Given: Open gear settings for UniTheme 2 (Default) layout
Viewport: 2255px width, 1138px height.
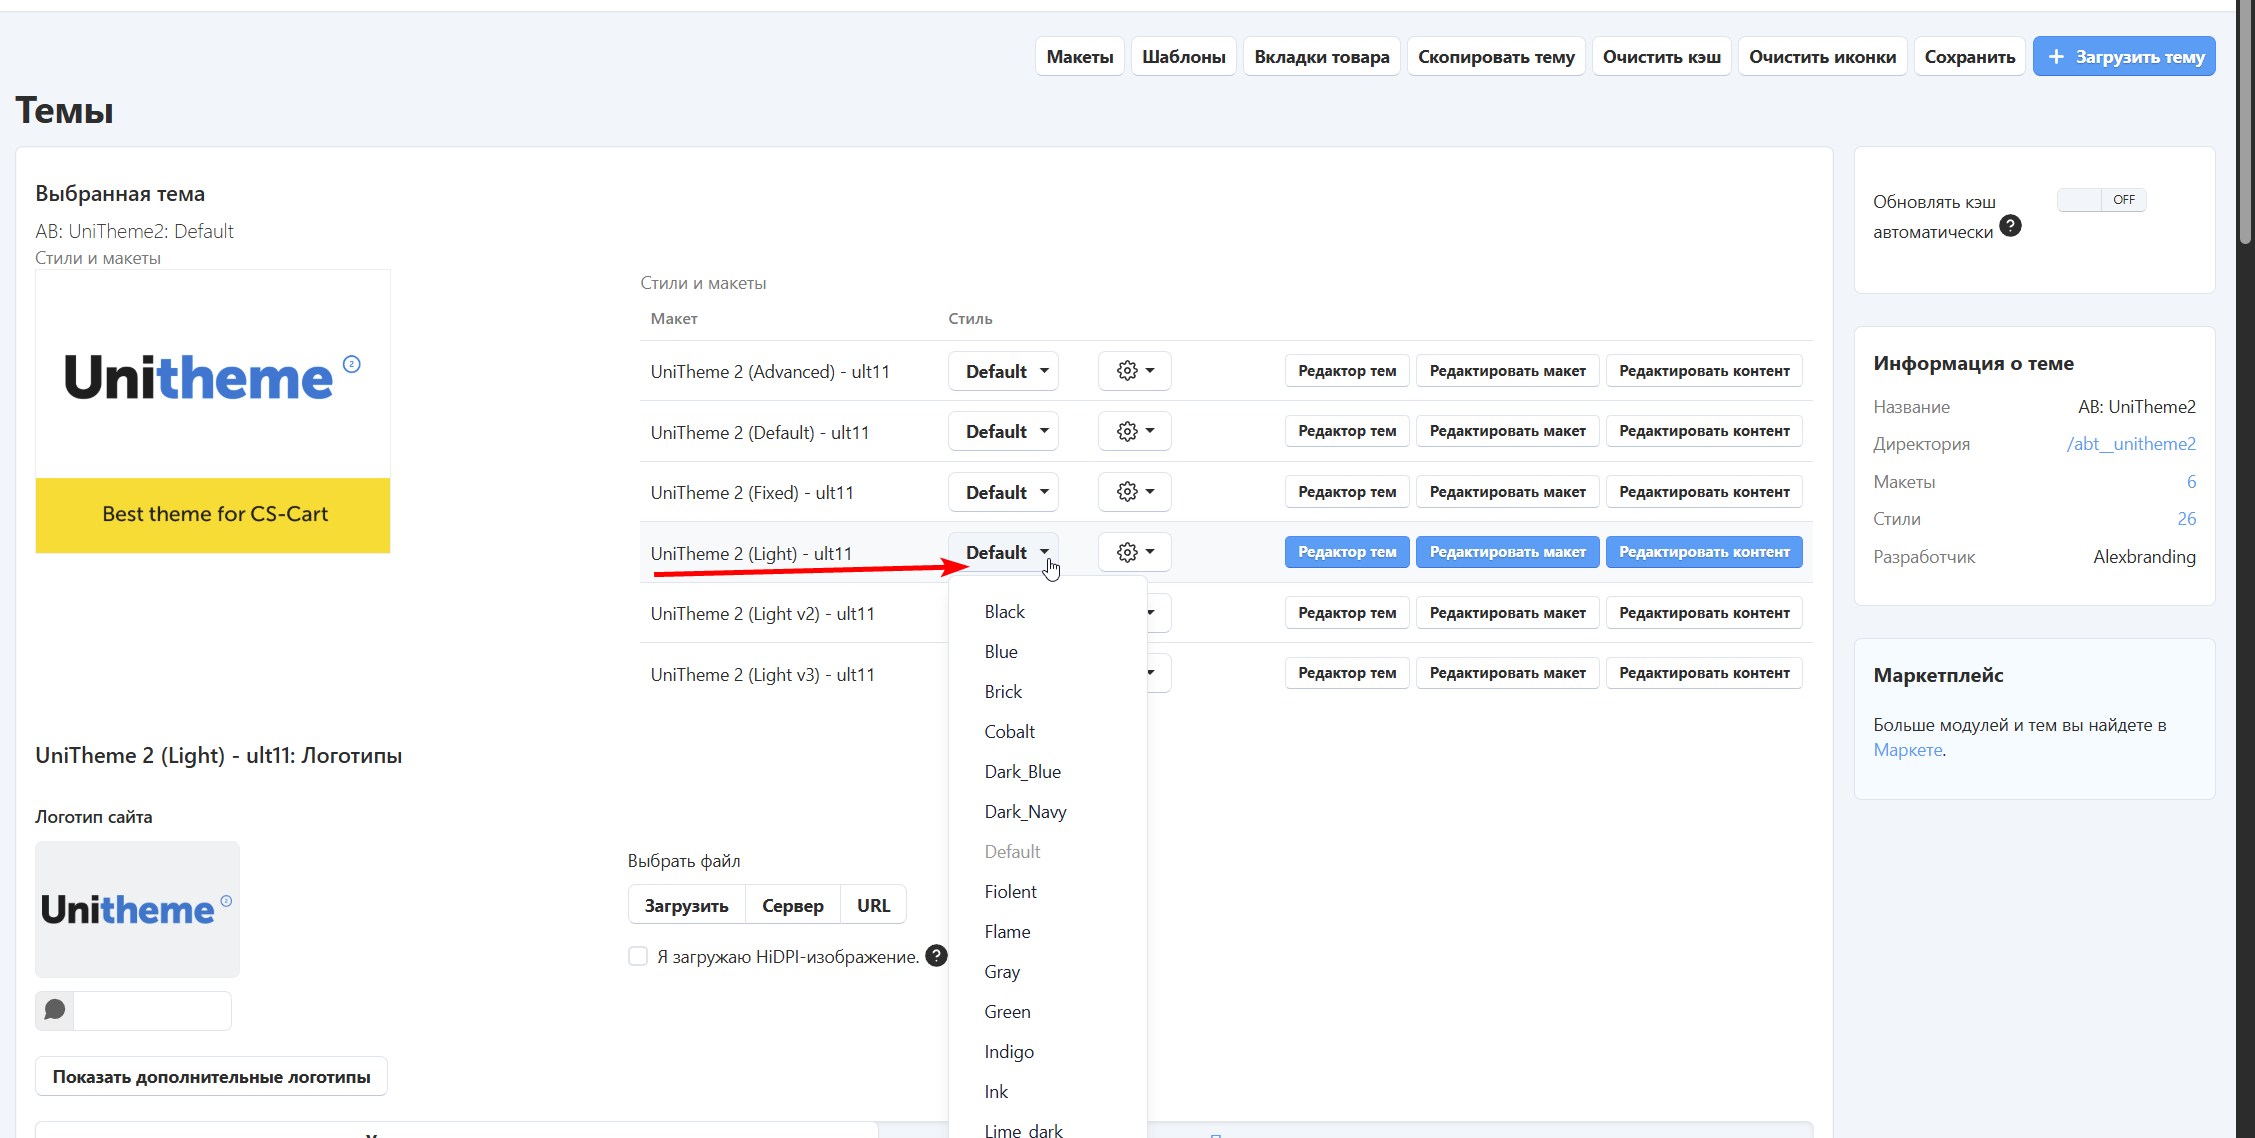Looking at the screenshot, I should coord(1134,431).
